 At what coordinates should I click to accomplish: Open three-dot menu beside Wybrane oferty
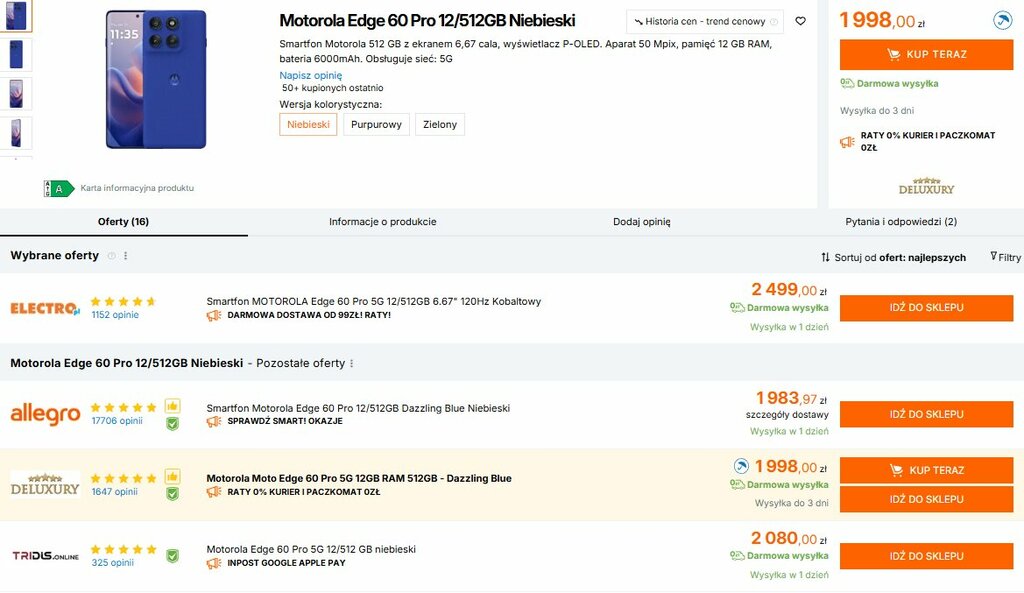point(125,256)
